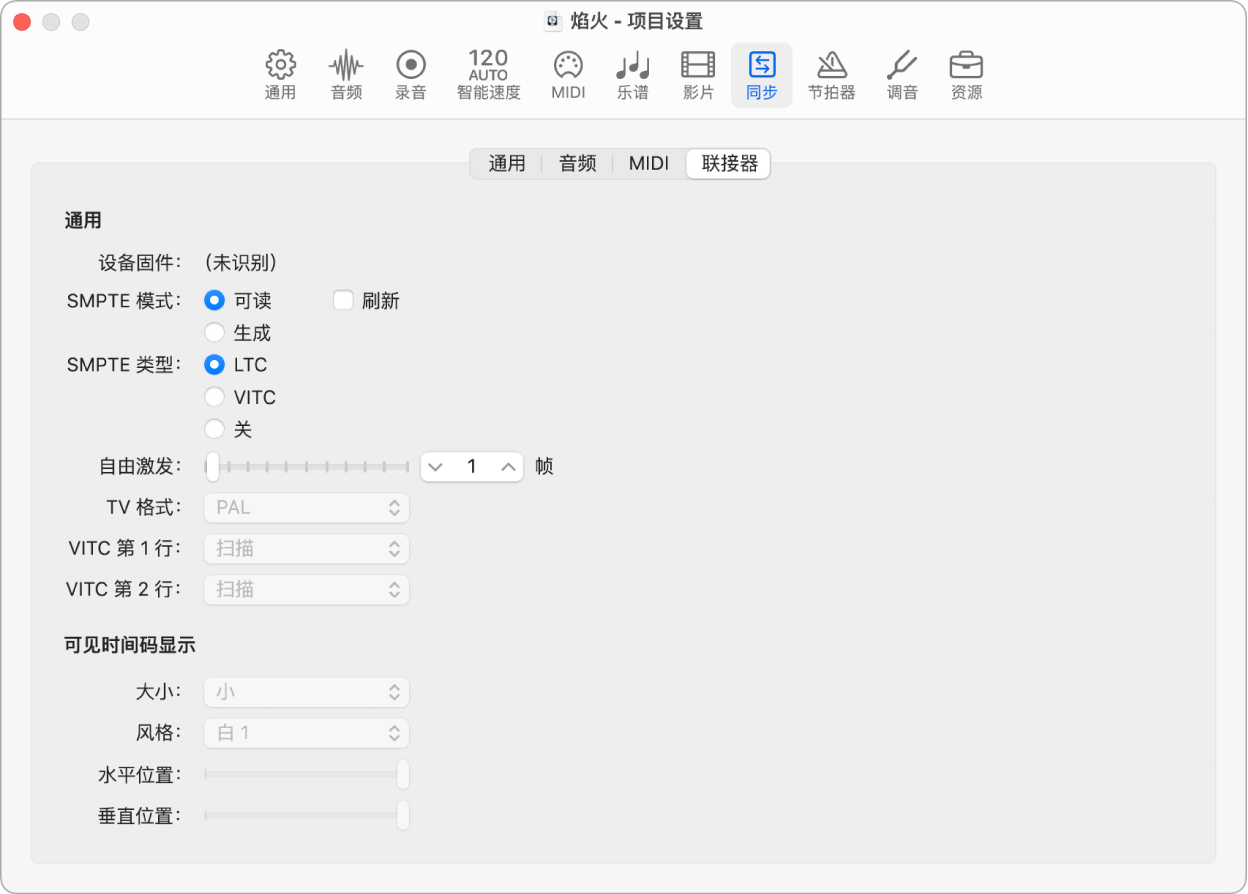
Task: Open the MIDI settings pane
Action: click(568, 75)
